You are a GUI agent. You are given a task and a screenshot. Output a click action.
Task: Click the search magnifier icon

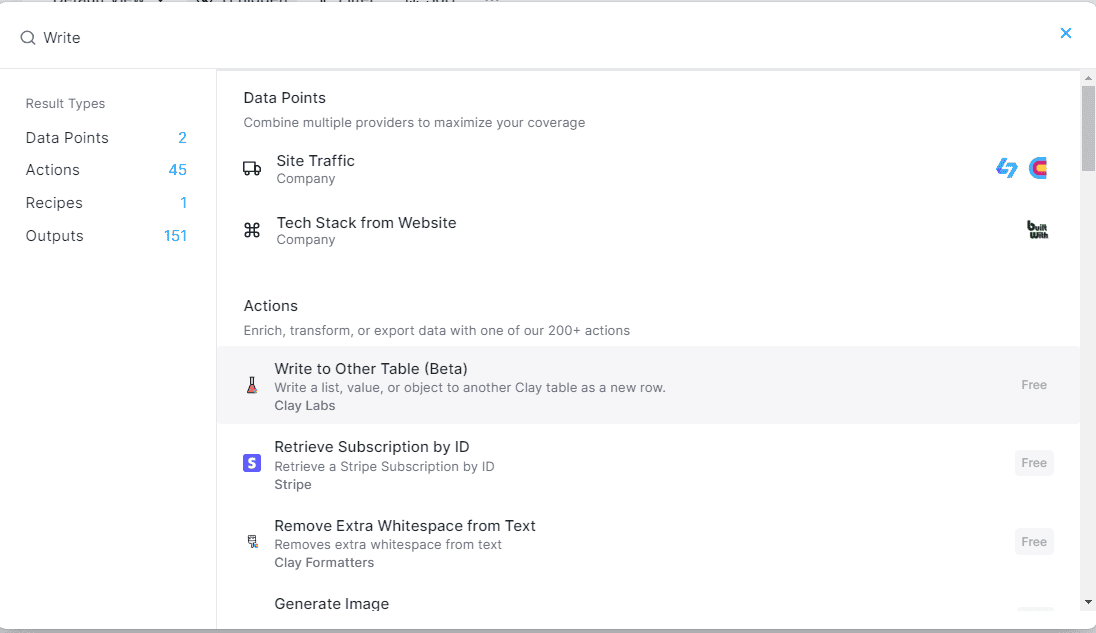pyautogui.click(x=27, y=38)
